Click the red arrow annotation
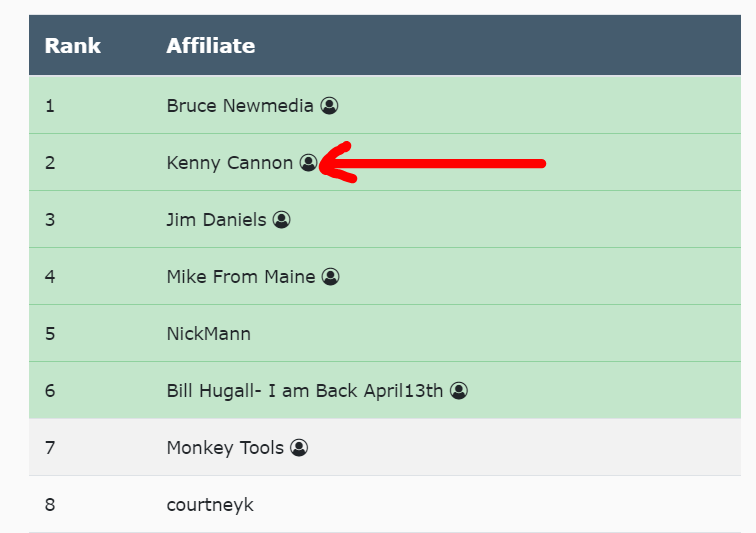The width and height of the screenshot is (756, 533). click(440, 163)
